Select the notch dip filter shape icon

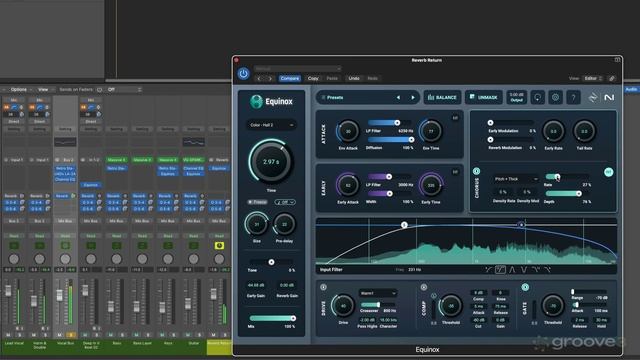tap(524, 269)
